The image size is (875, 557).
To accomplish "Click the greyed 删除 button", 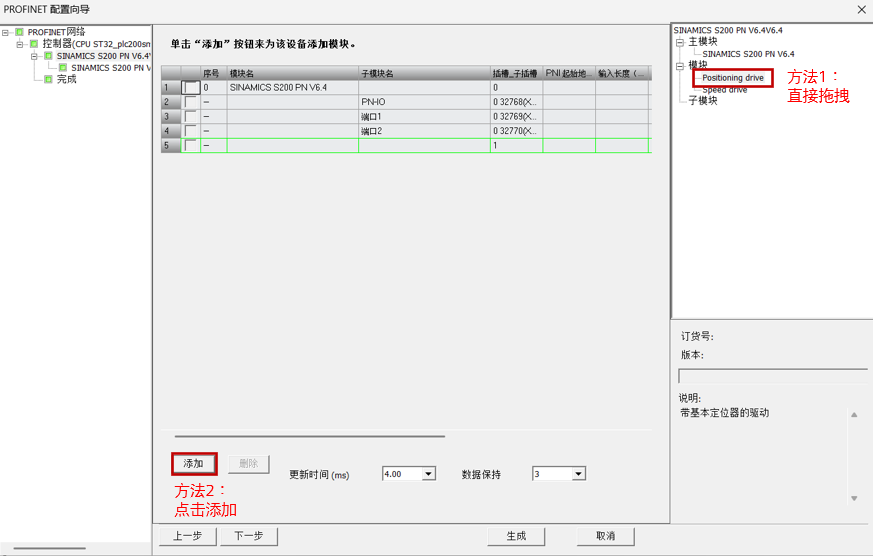I will (x=248, y=464).
